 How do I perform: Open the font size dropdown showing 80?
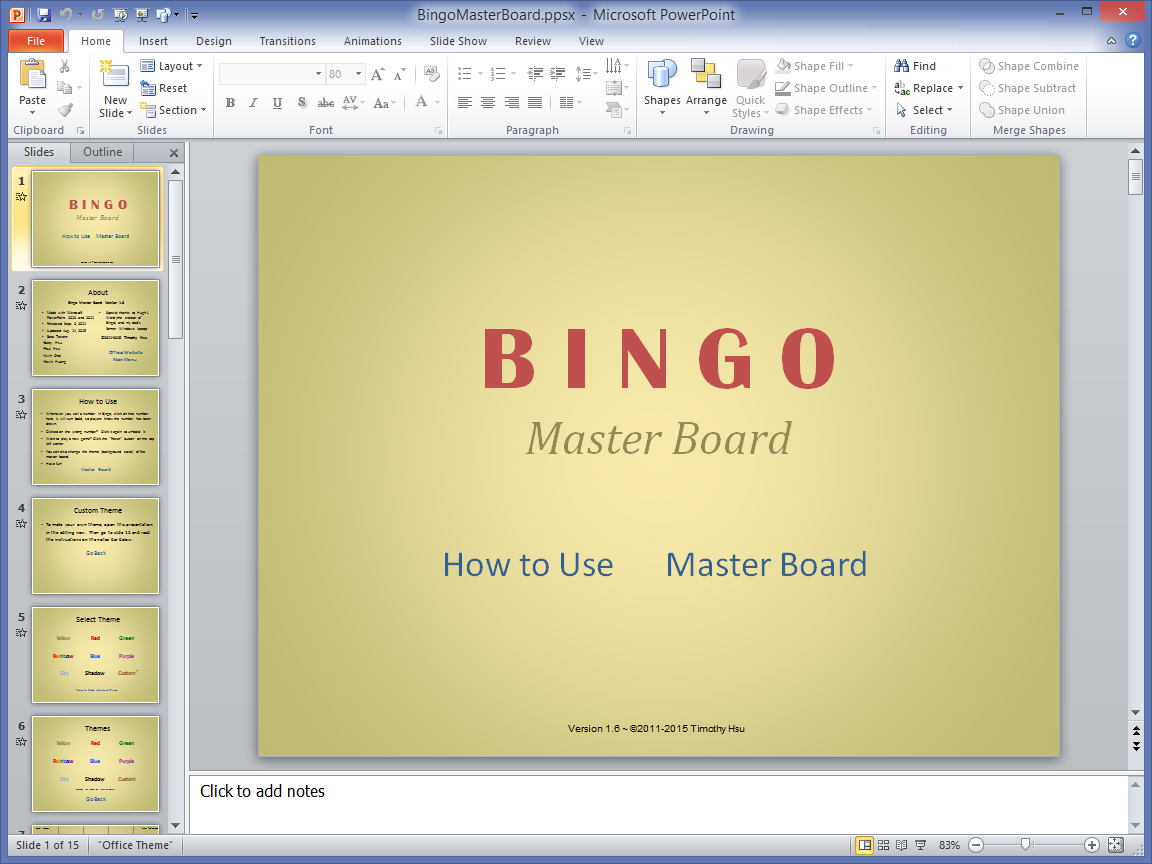click(359, 73)
